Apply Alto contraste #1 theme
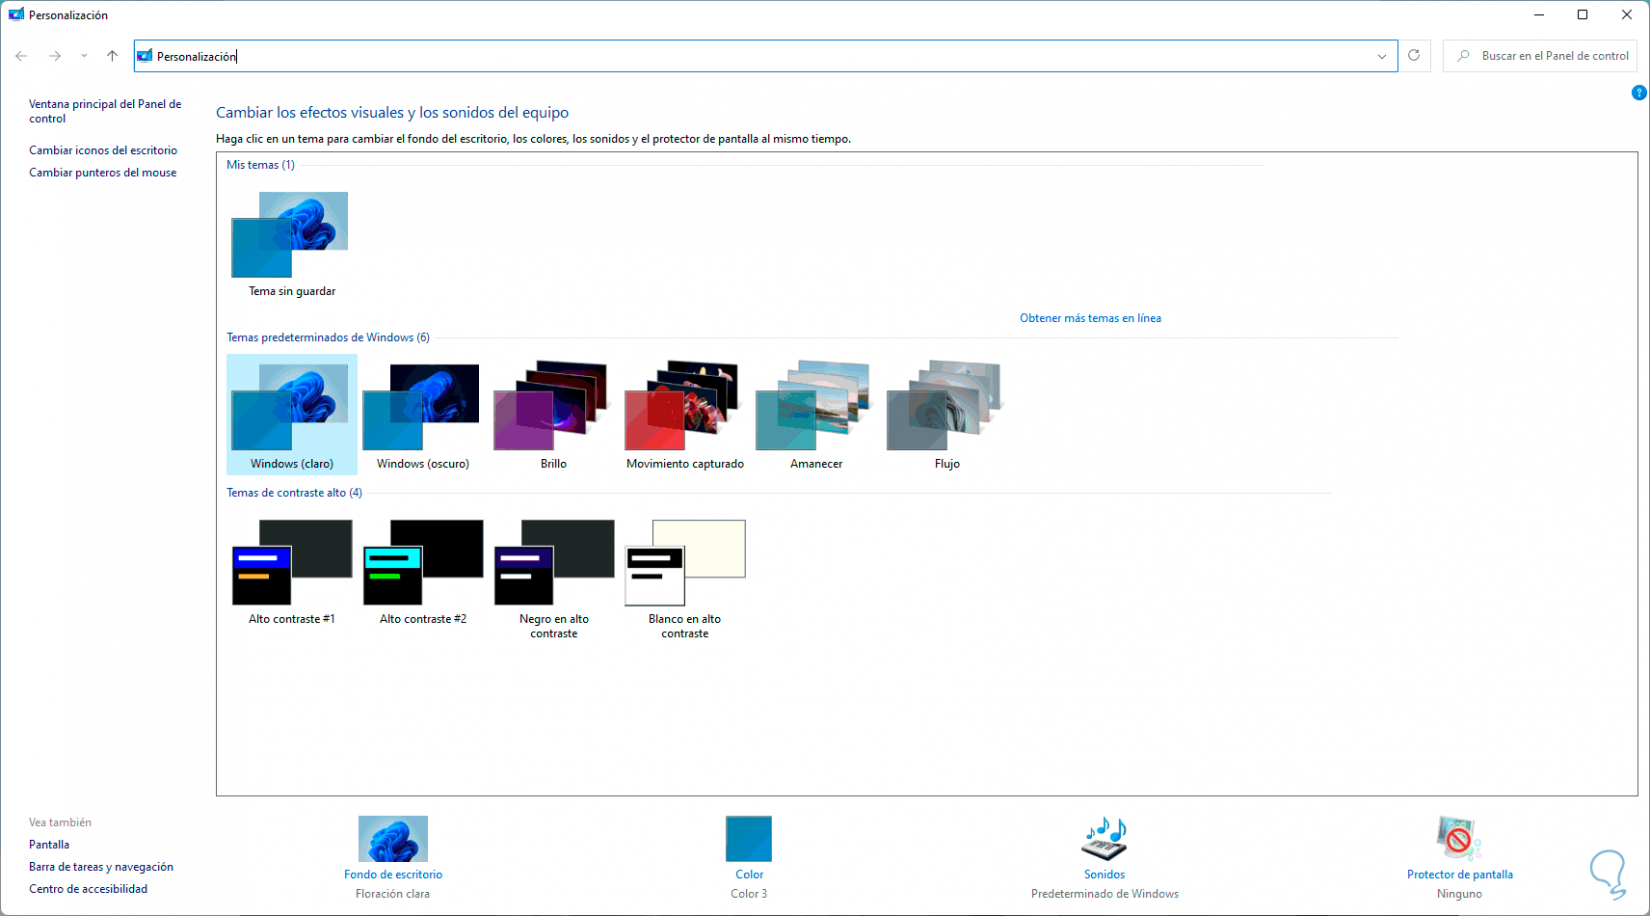1650x916 pixels. (x=291, y=572)
